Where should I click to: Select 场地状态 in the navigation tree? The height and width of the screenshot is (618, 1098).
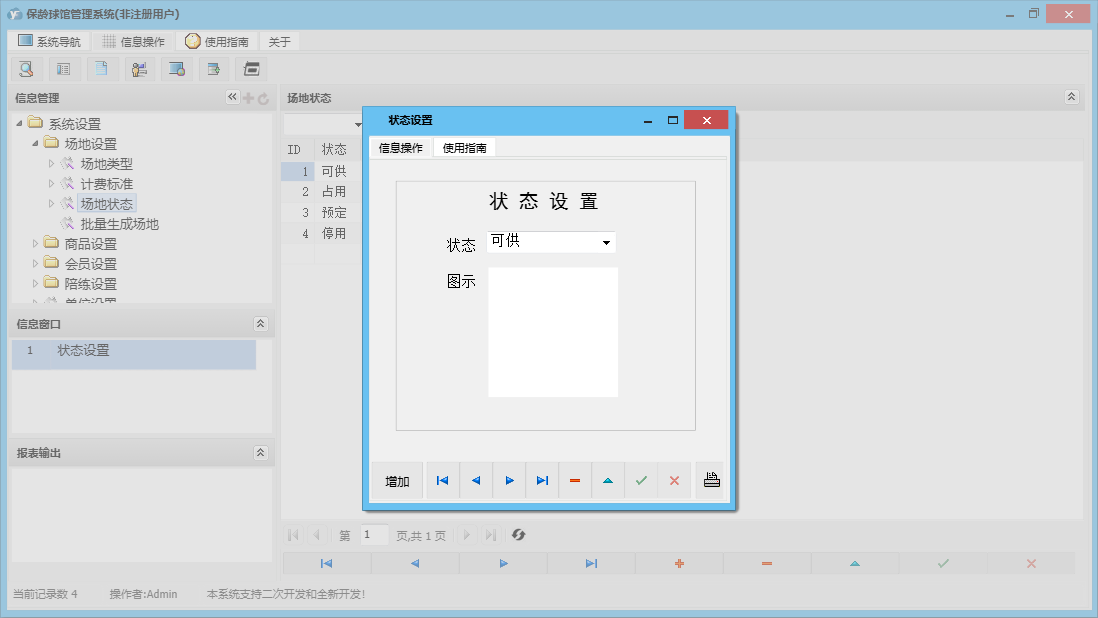tap(105, 203)
